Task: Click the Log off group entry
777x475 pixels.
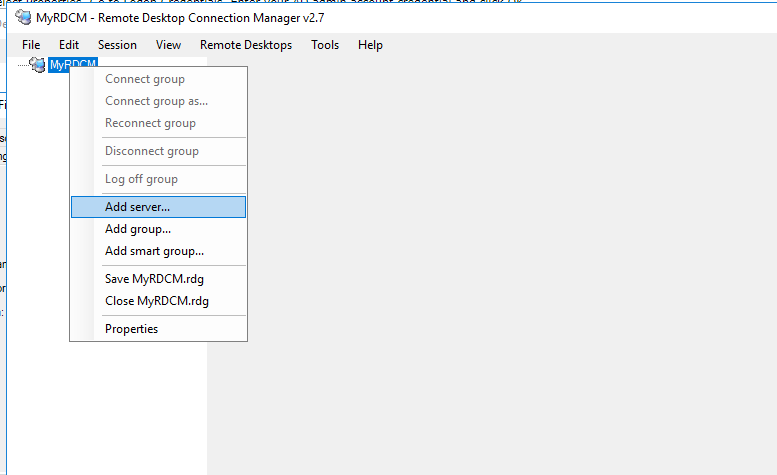Action: tap(158, 179)
